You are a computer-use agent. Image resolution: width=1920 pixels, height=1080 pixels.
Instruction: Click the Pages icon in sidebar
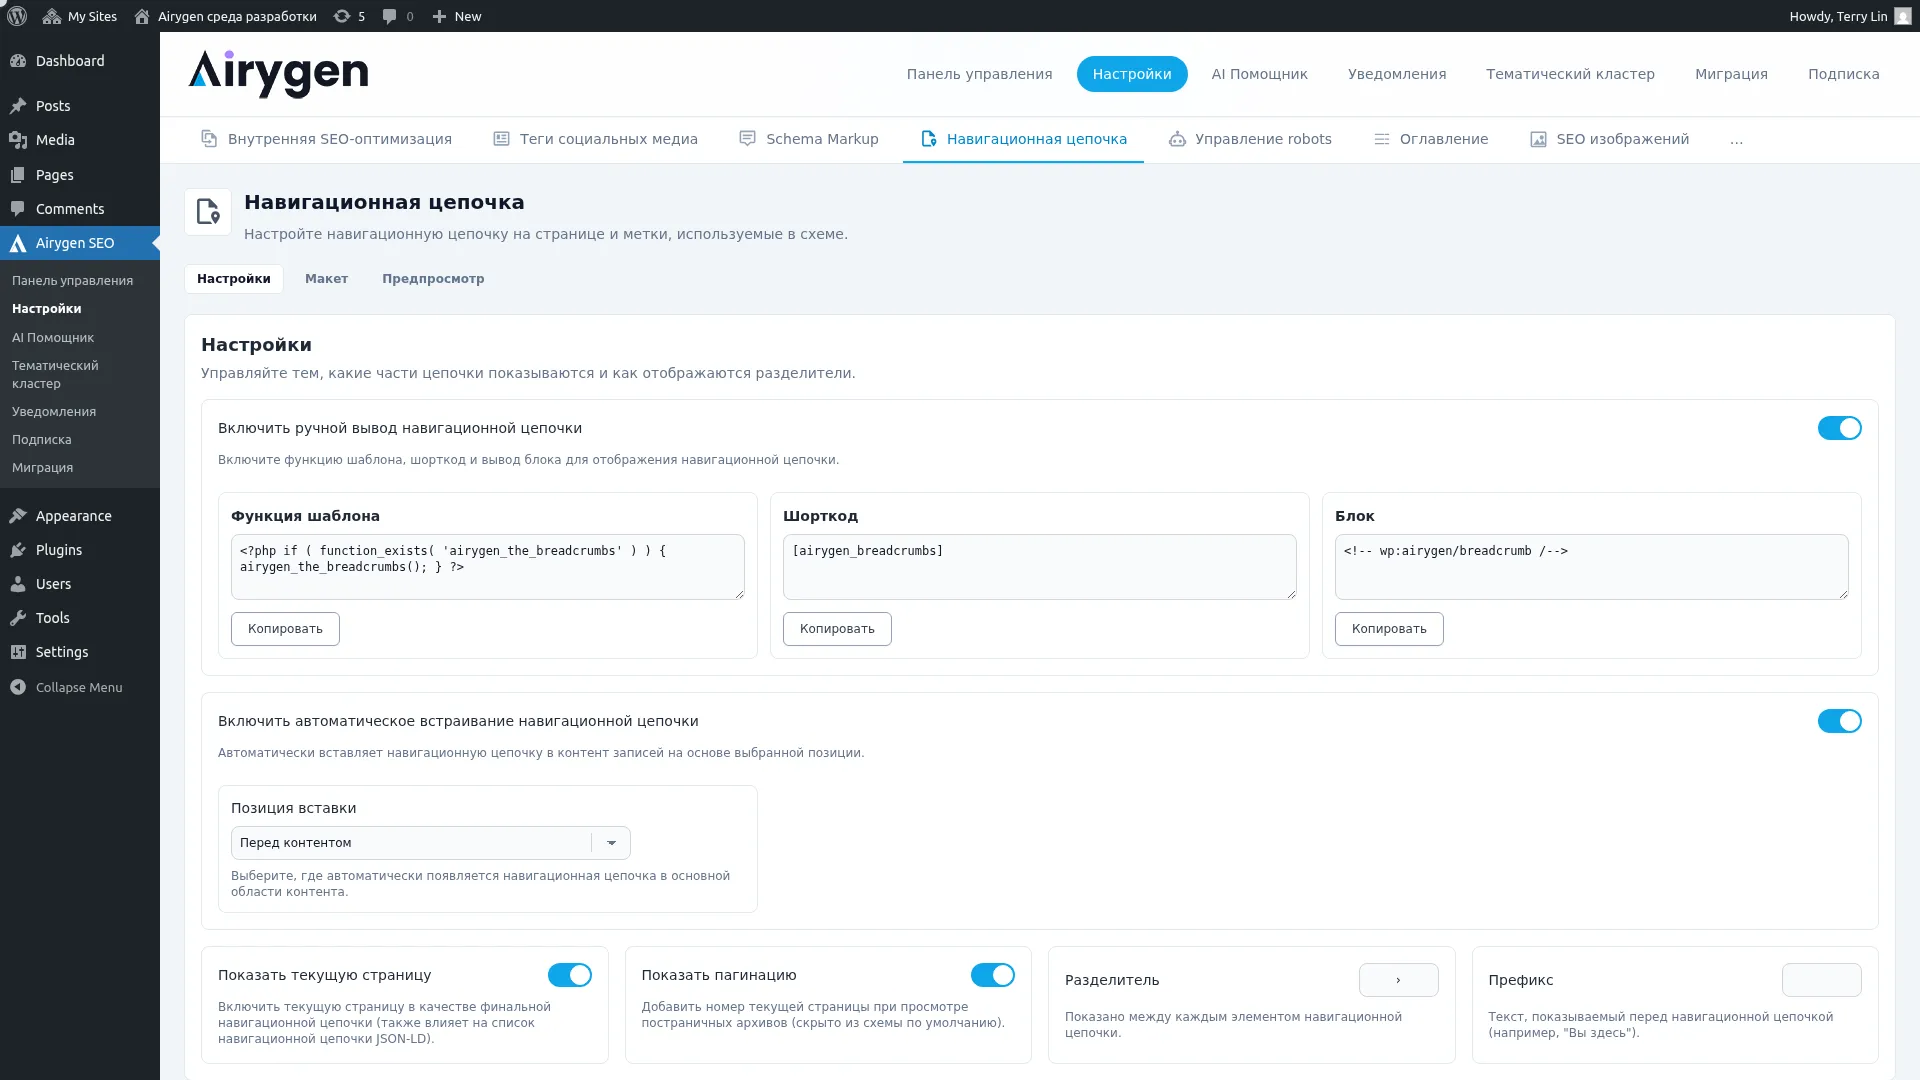pyautogui.click(x=18, y=175)
